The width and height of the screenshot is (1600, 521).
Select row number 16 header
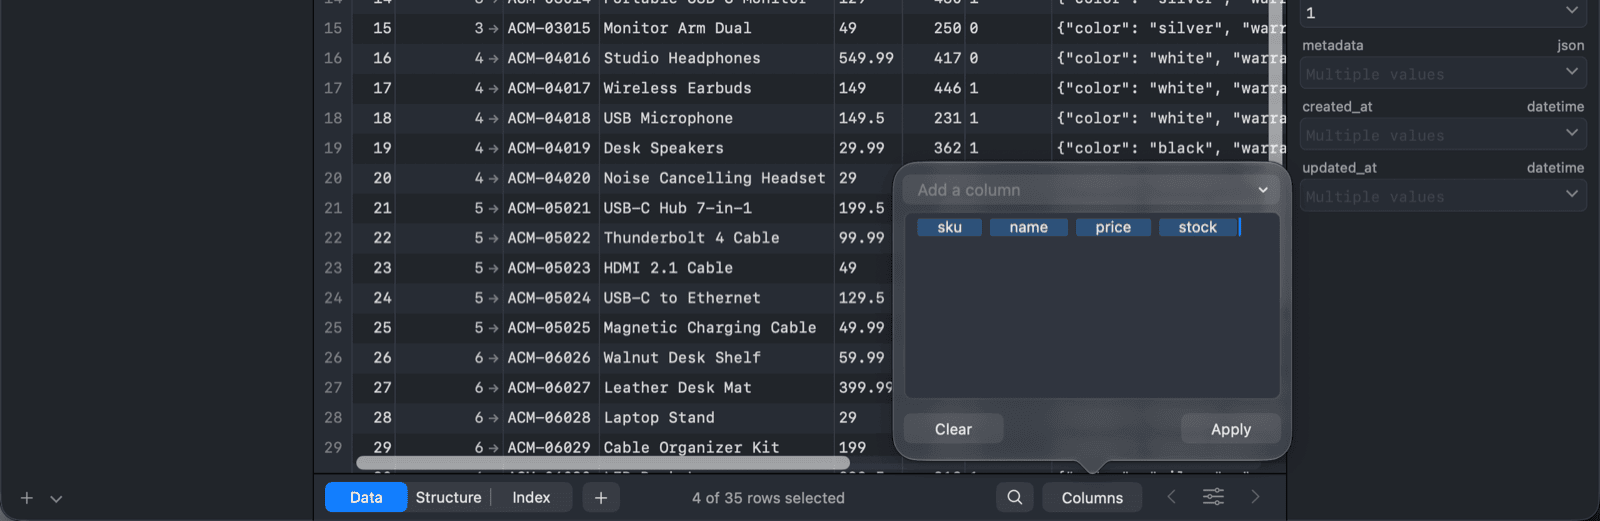pos(333,58)
